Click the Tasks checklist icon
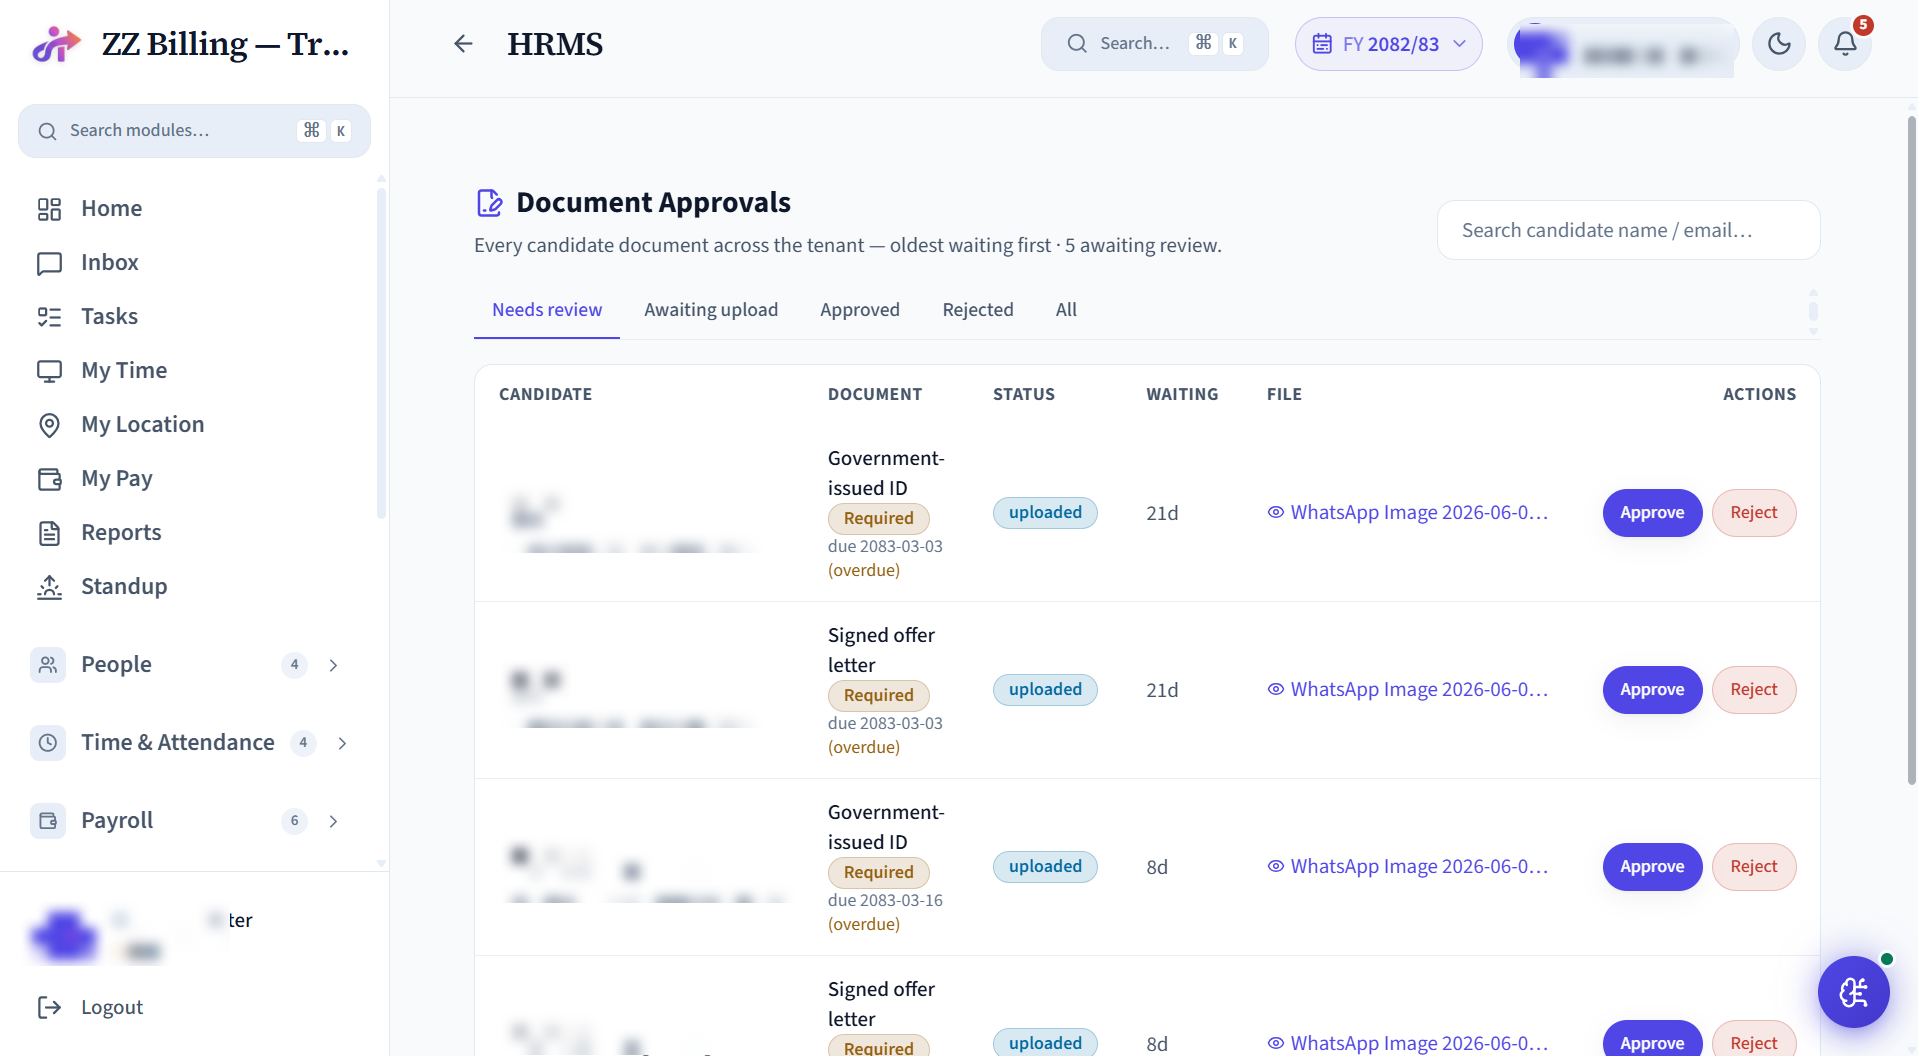The height and width of the screenshot is (1056, 1918). click(x=49, y=317)
